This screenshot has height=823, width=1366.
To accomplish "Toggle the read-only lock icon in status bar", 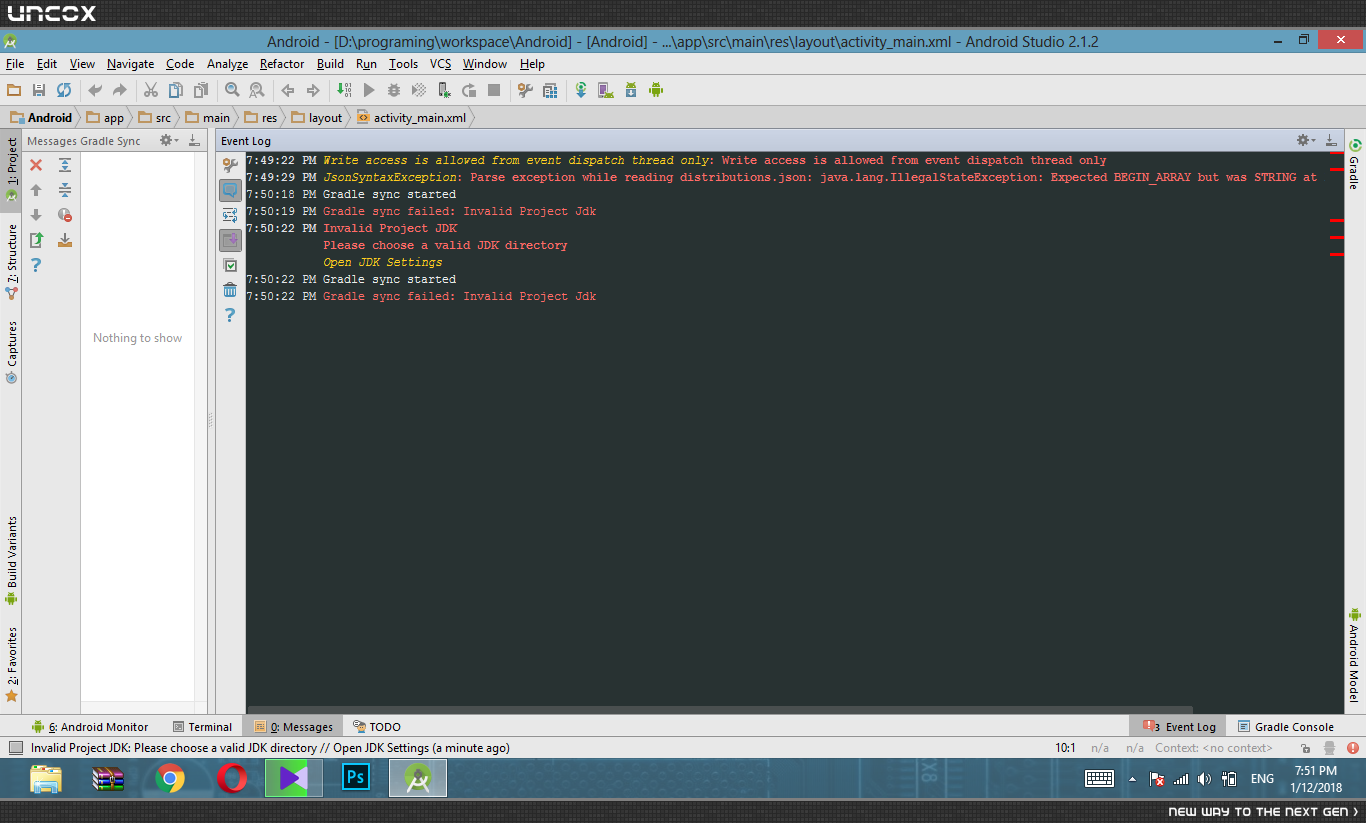I will 1307,748.
